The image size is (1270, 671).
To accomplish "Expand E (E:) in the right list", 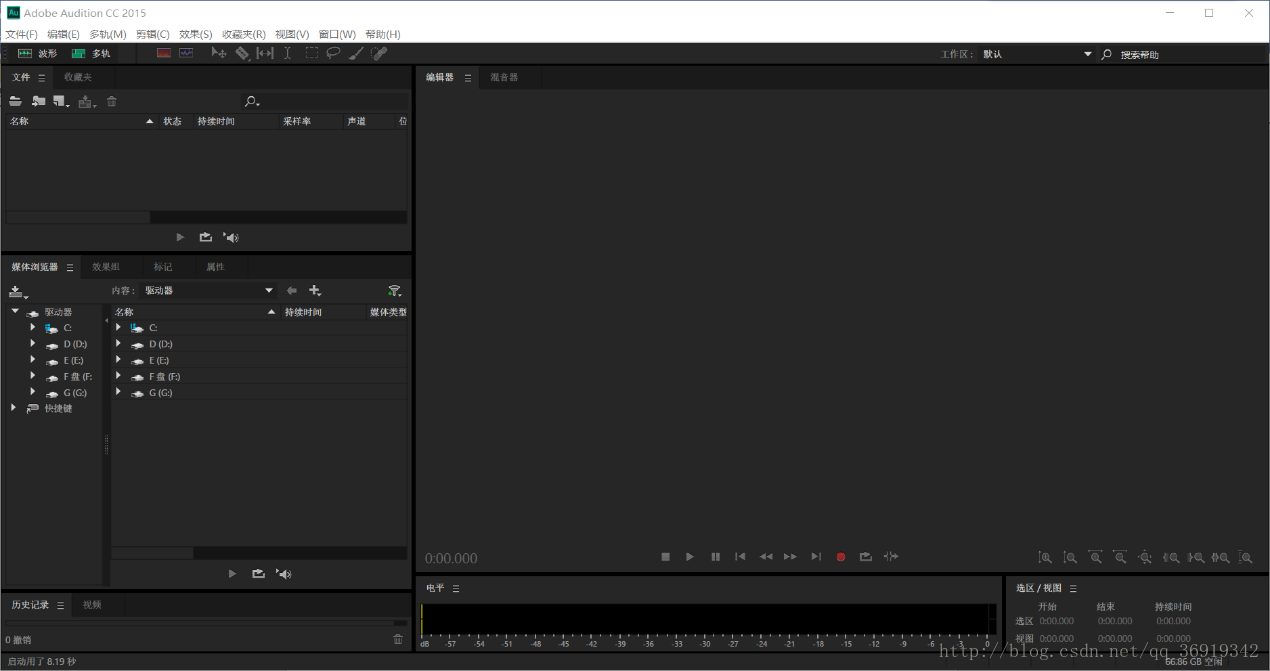I will click(118, 359).
